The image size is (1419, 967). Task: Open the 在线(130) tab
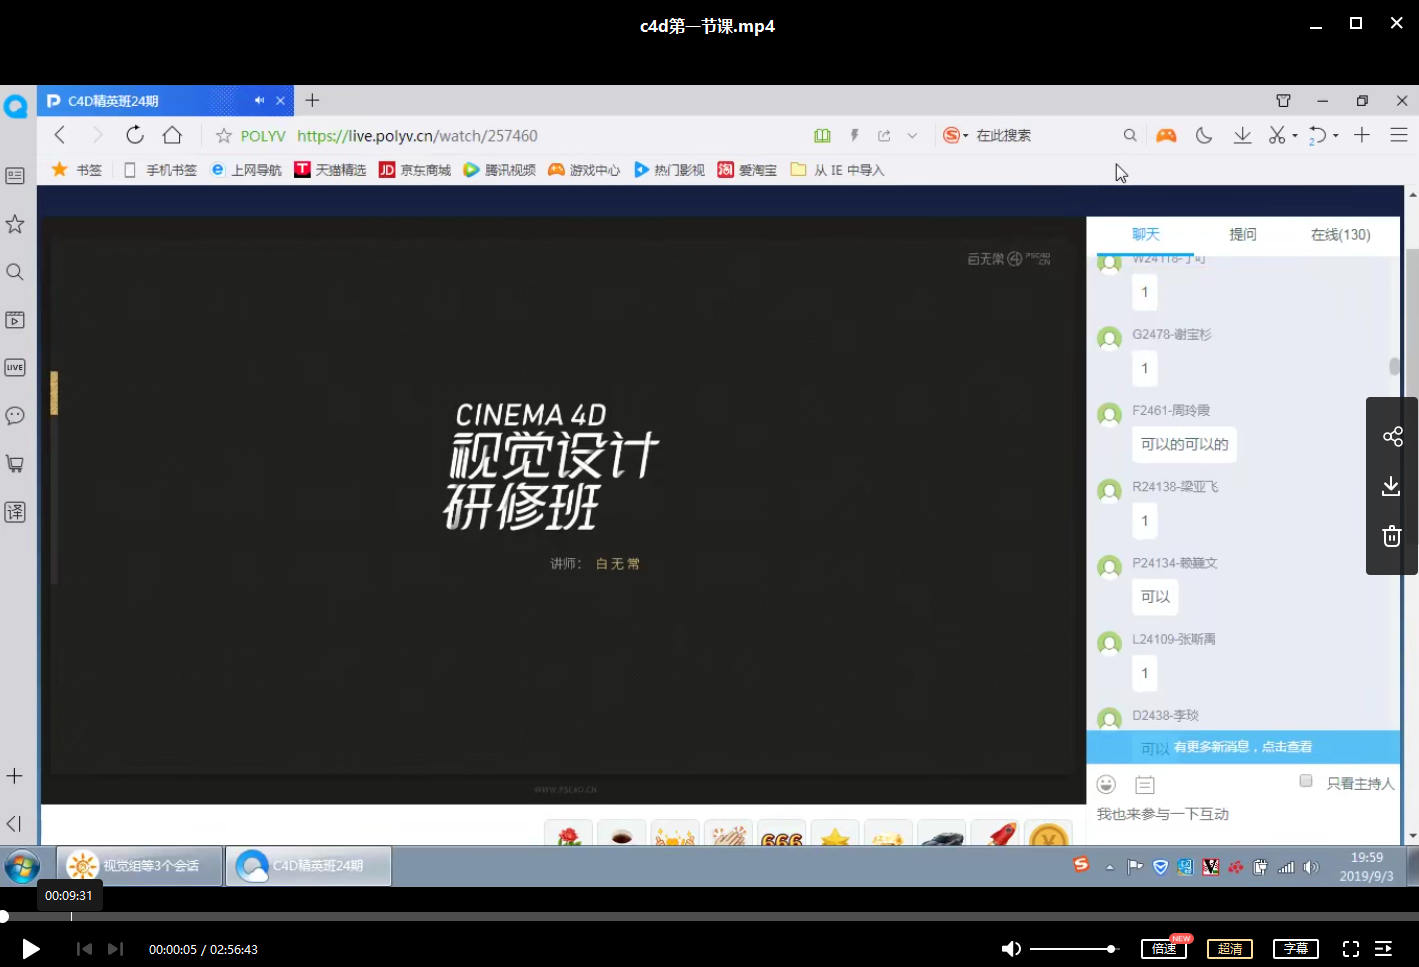tap(1340, 234)
